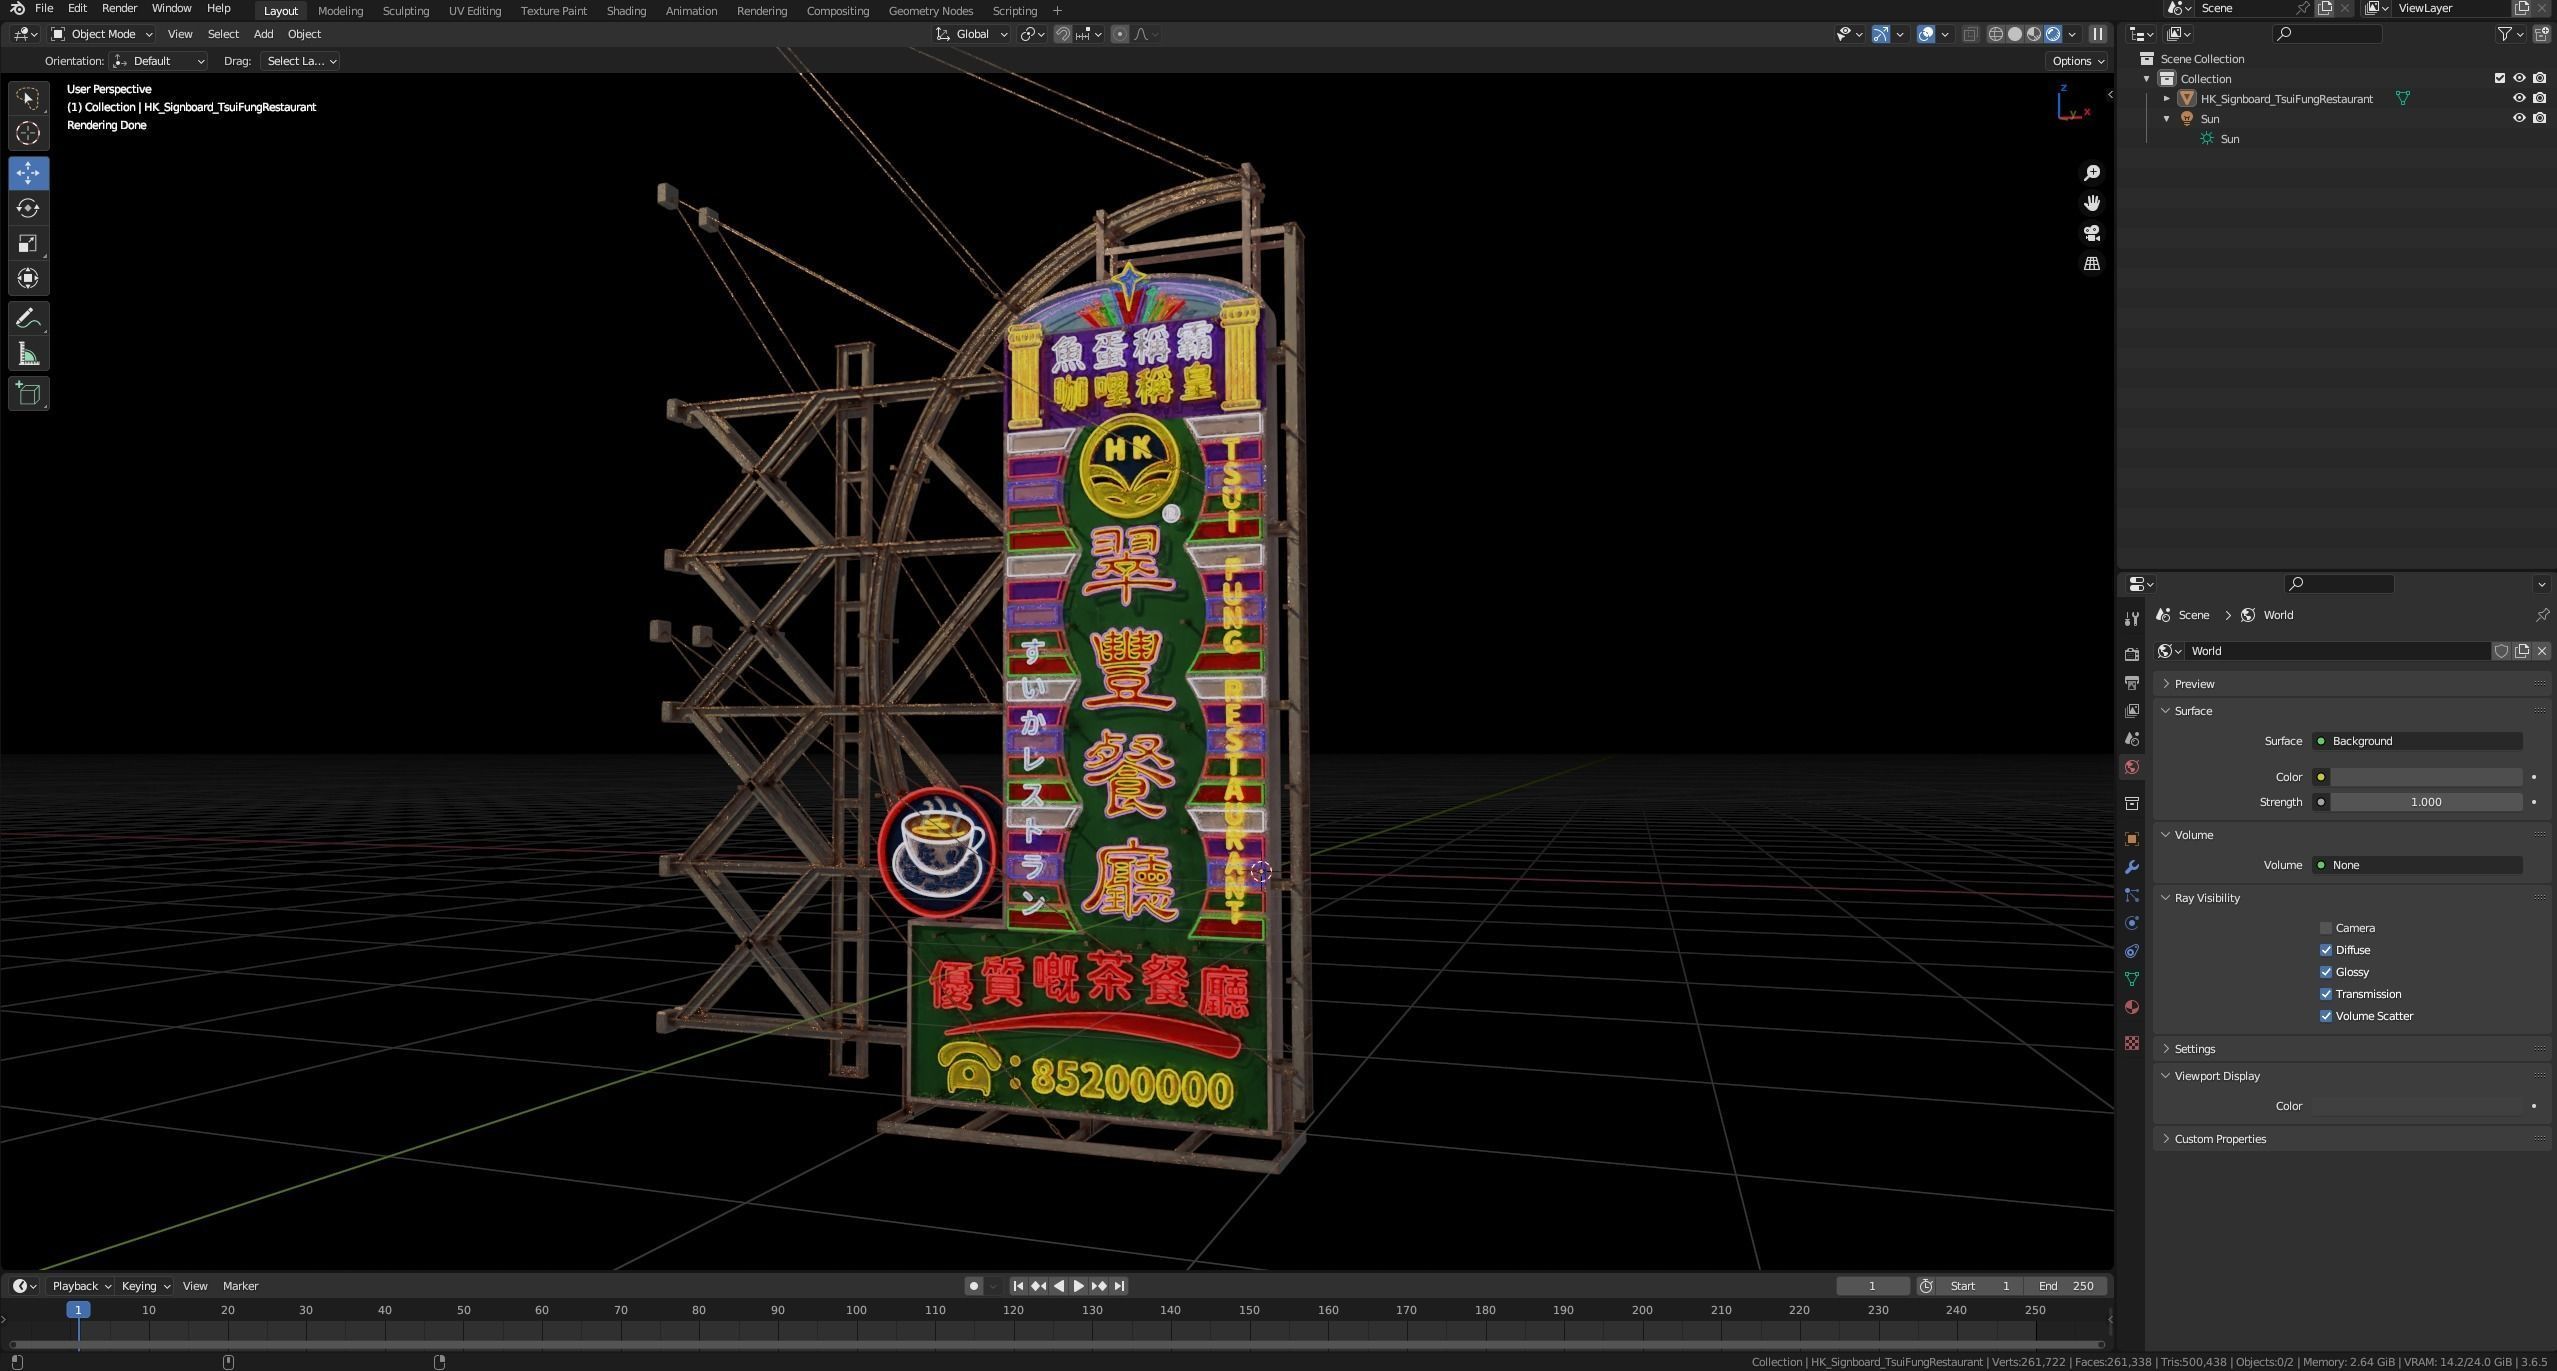This screenshot has width=2557, height=1371.
Task: Open Orientation Default dropdown
Action: click(x=158, y=61)
